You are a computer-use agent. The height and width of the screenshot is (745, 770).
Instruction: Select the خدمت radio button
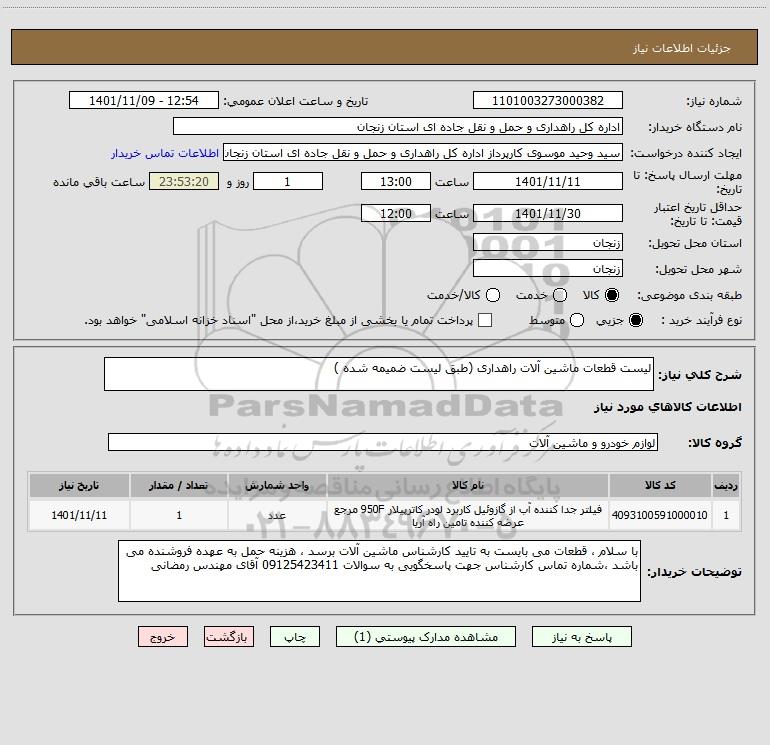click(x=560, y=295)
